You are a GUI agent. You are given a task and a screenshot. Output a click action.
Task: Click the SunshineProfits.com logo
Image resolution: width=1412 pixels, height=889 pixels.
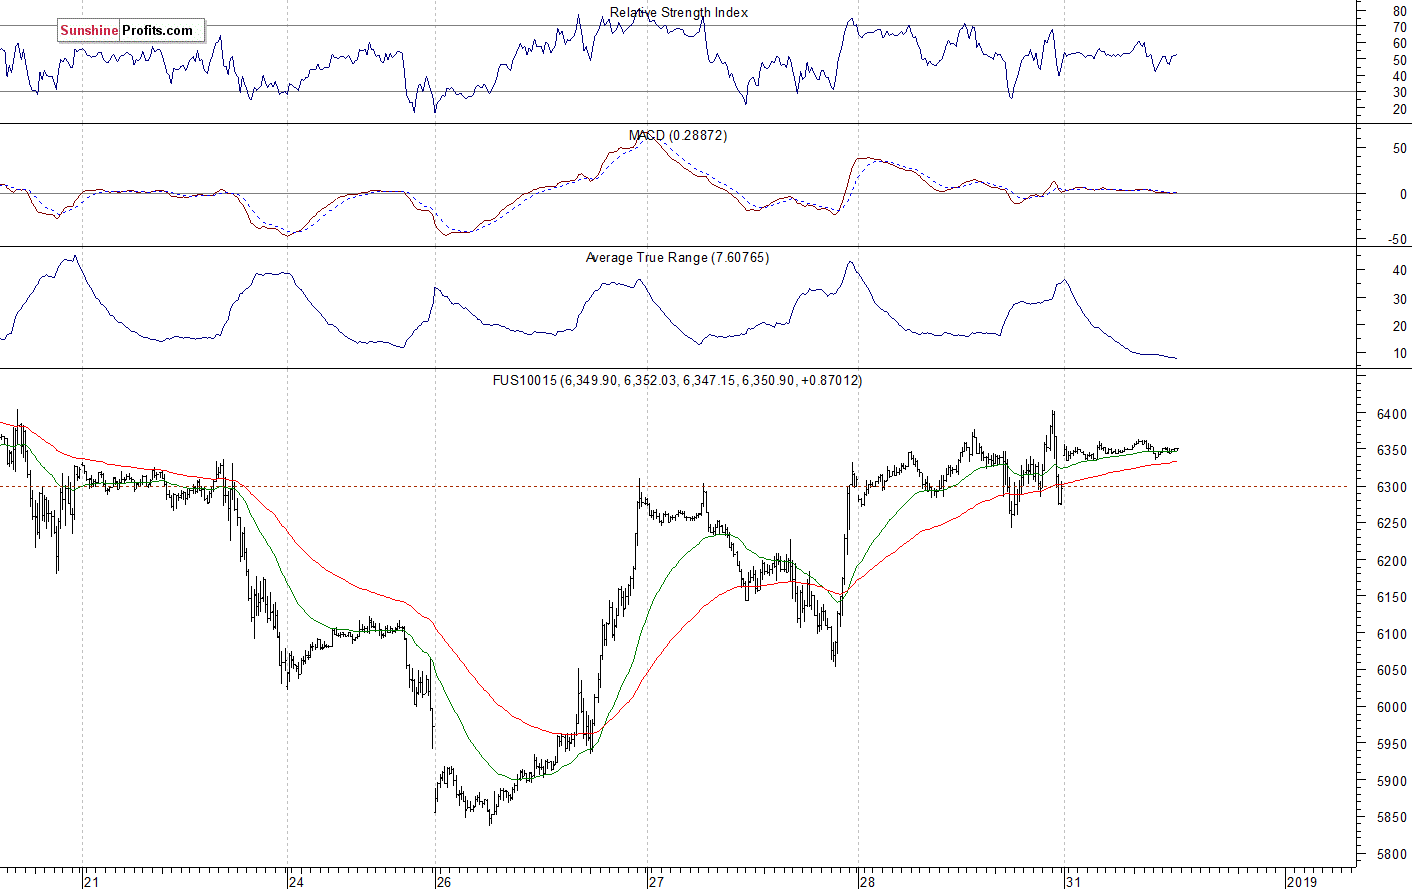pos(130,30)
